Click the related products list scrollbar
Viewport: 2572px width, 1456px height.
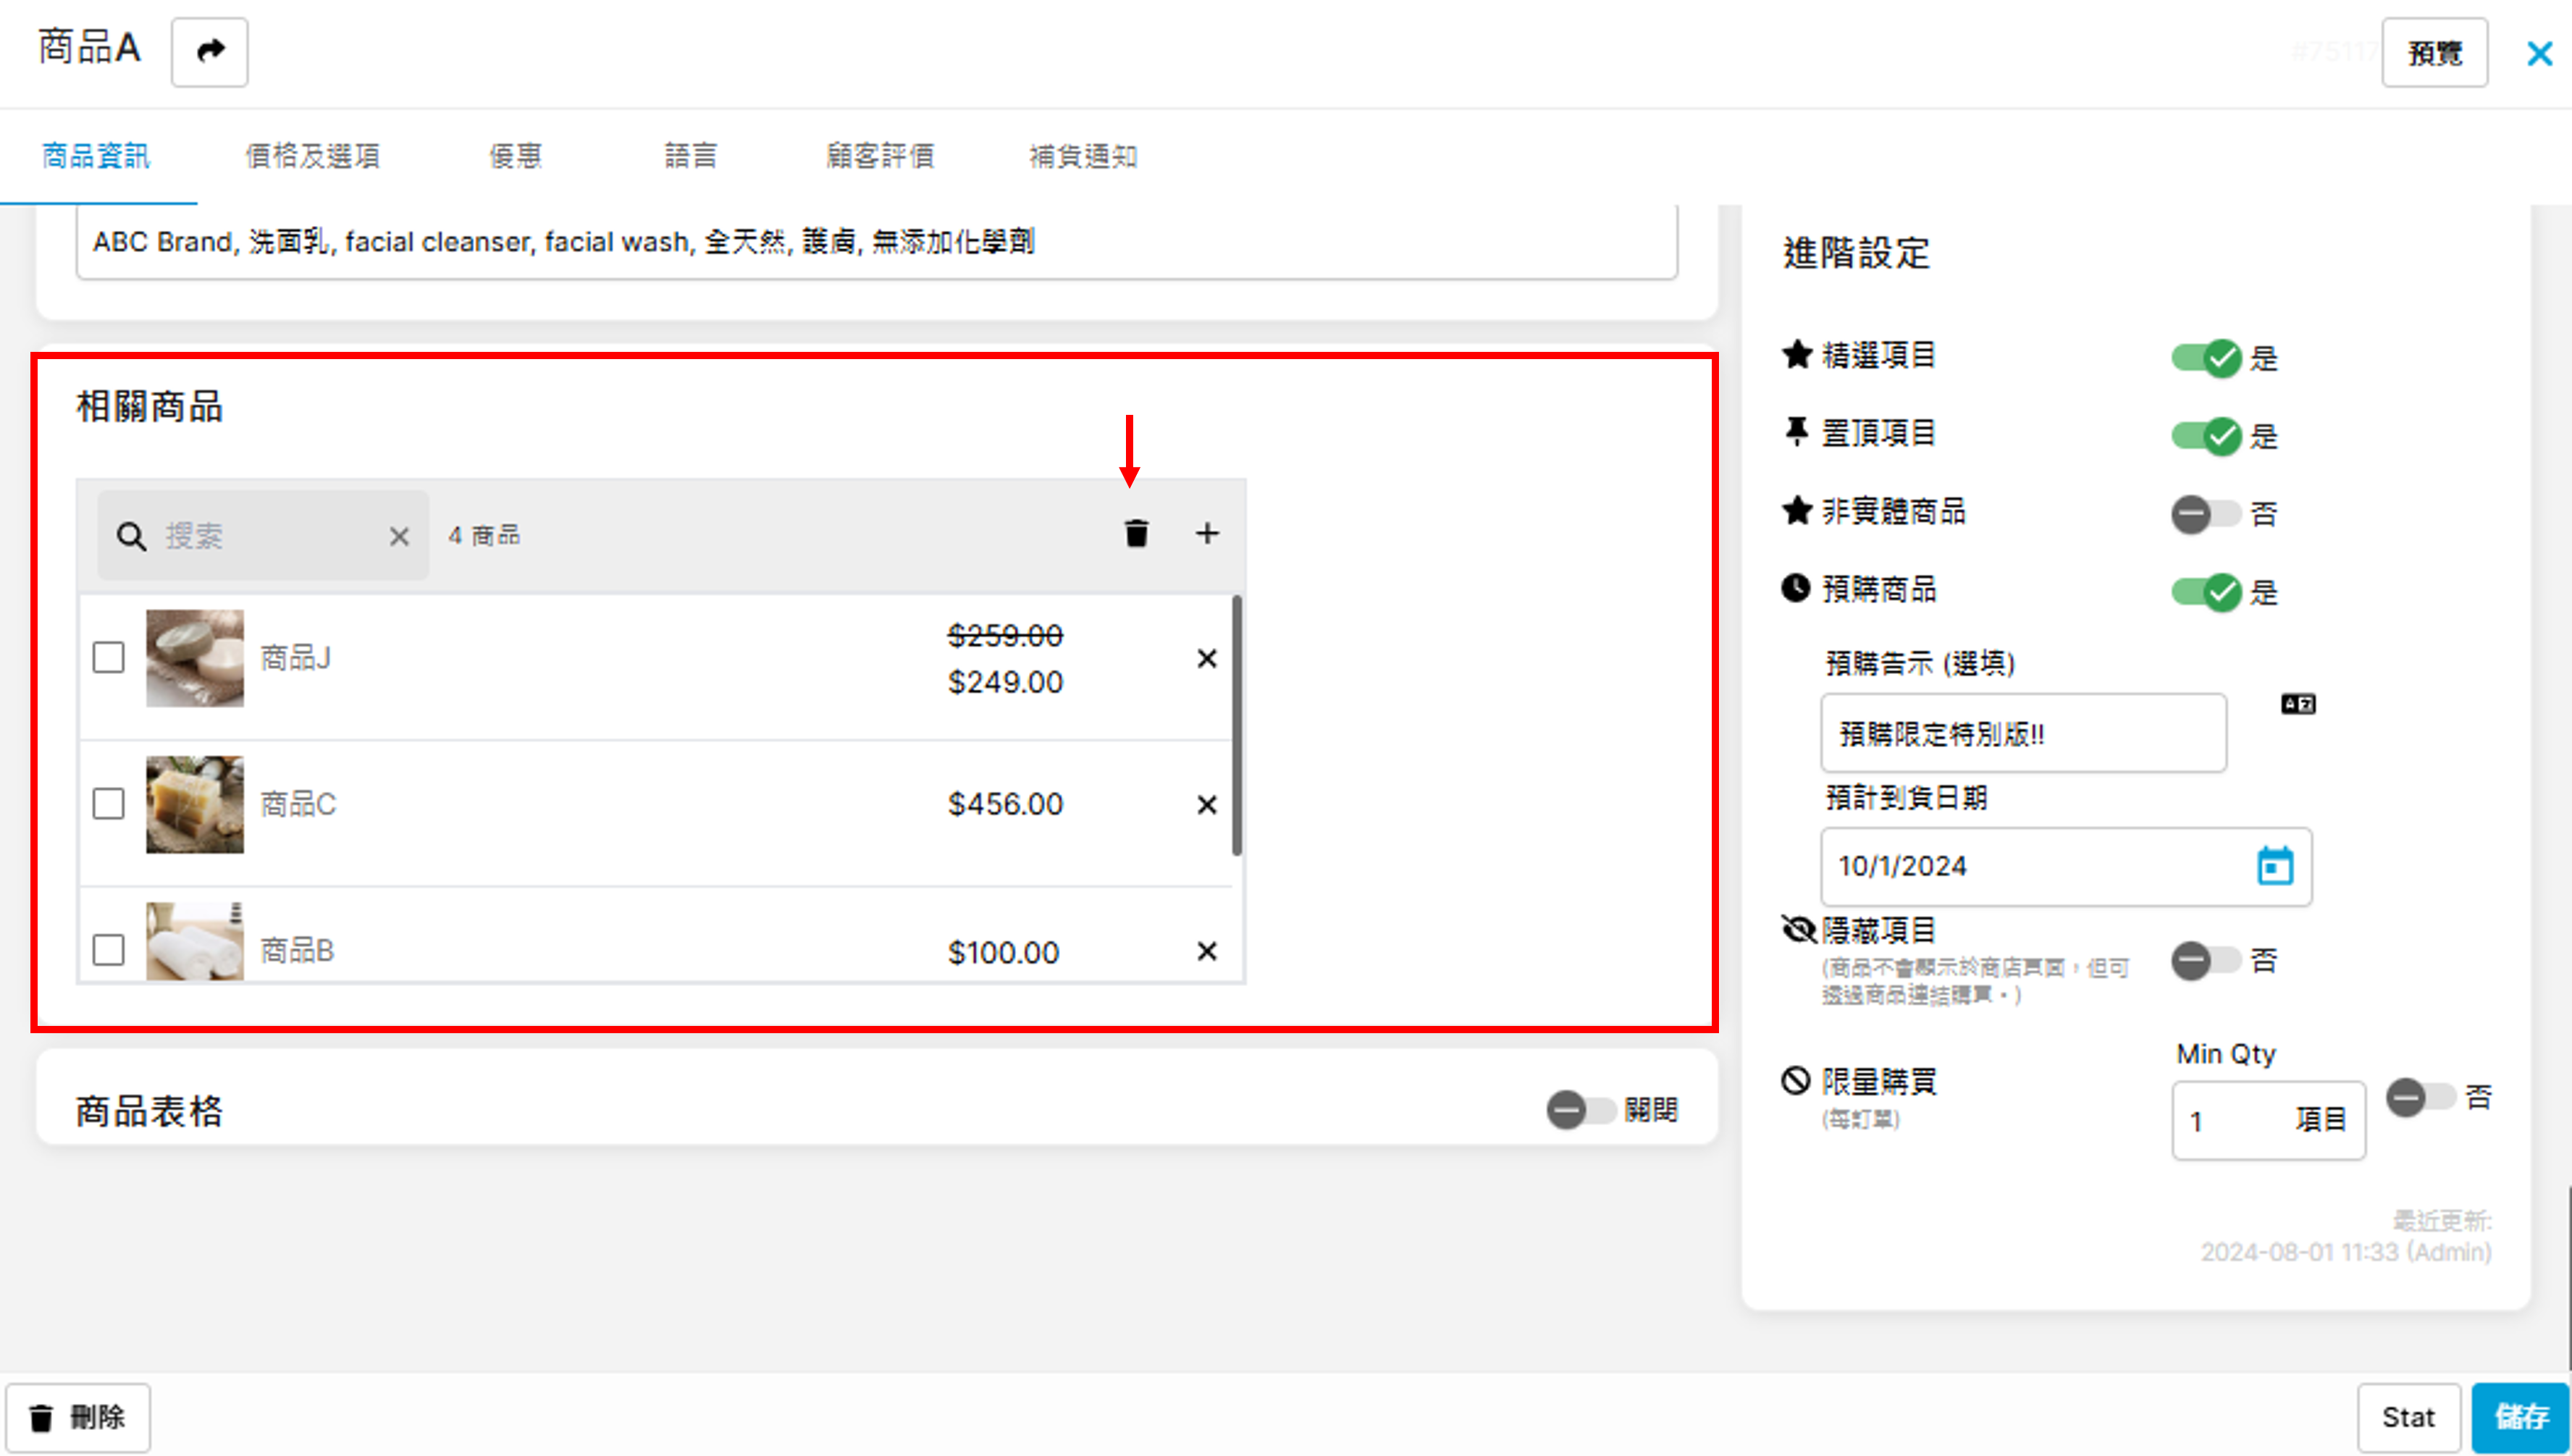[1237, 725]
